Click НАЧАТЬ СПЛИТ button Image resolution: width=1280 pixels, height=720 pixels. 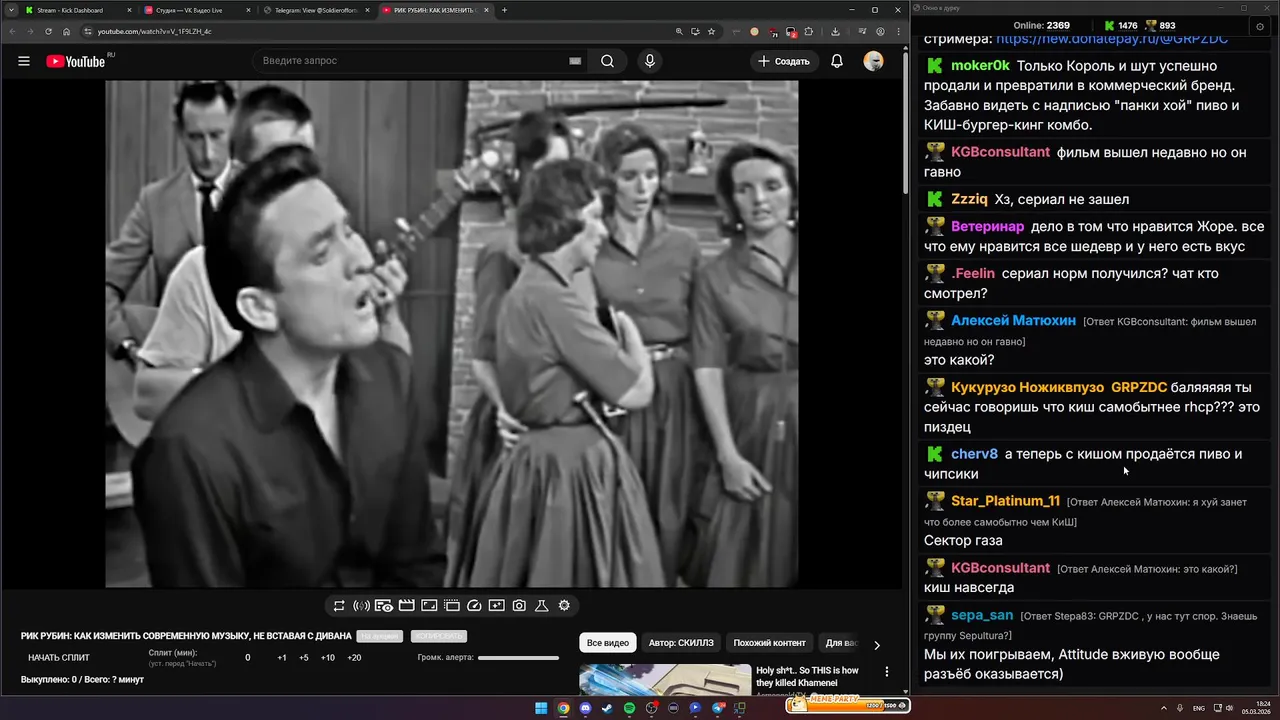pyautogui.click(x=59, y=657)
